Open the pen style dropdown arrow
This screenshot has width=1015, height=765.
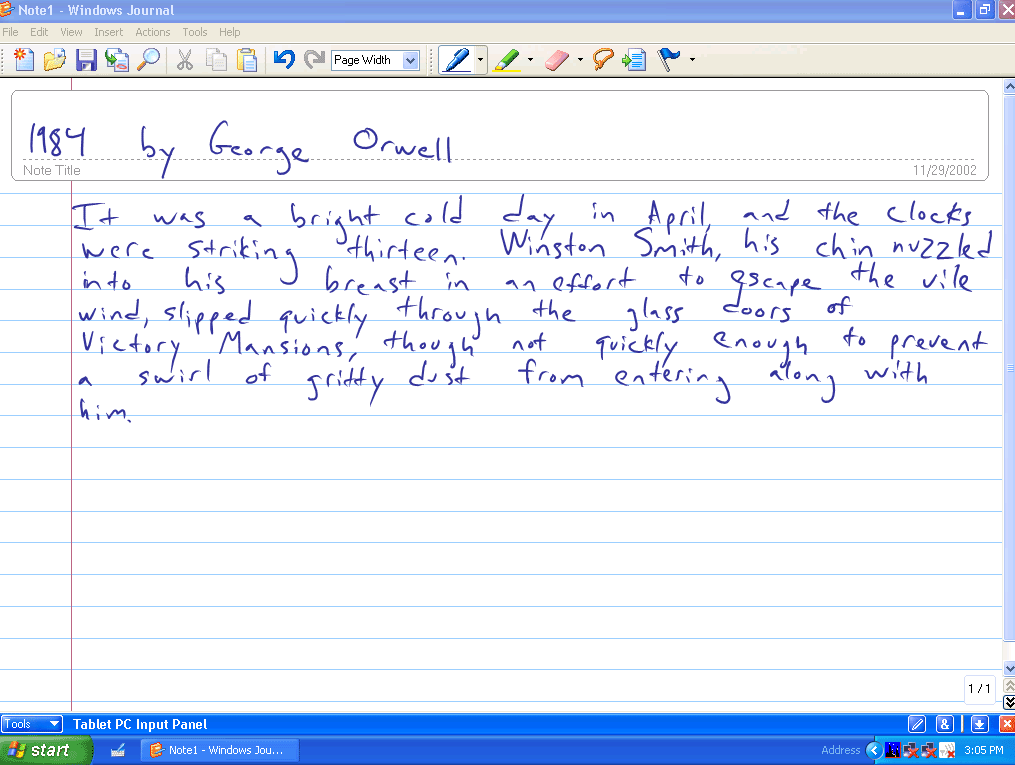click(479, 60)
